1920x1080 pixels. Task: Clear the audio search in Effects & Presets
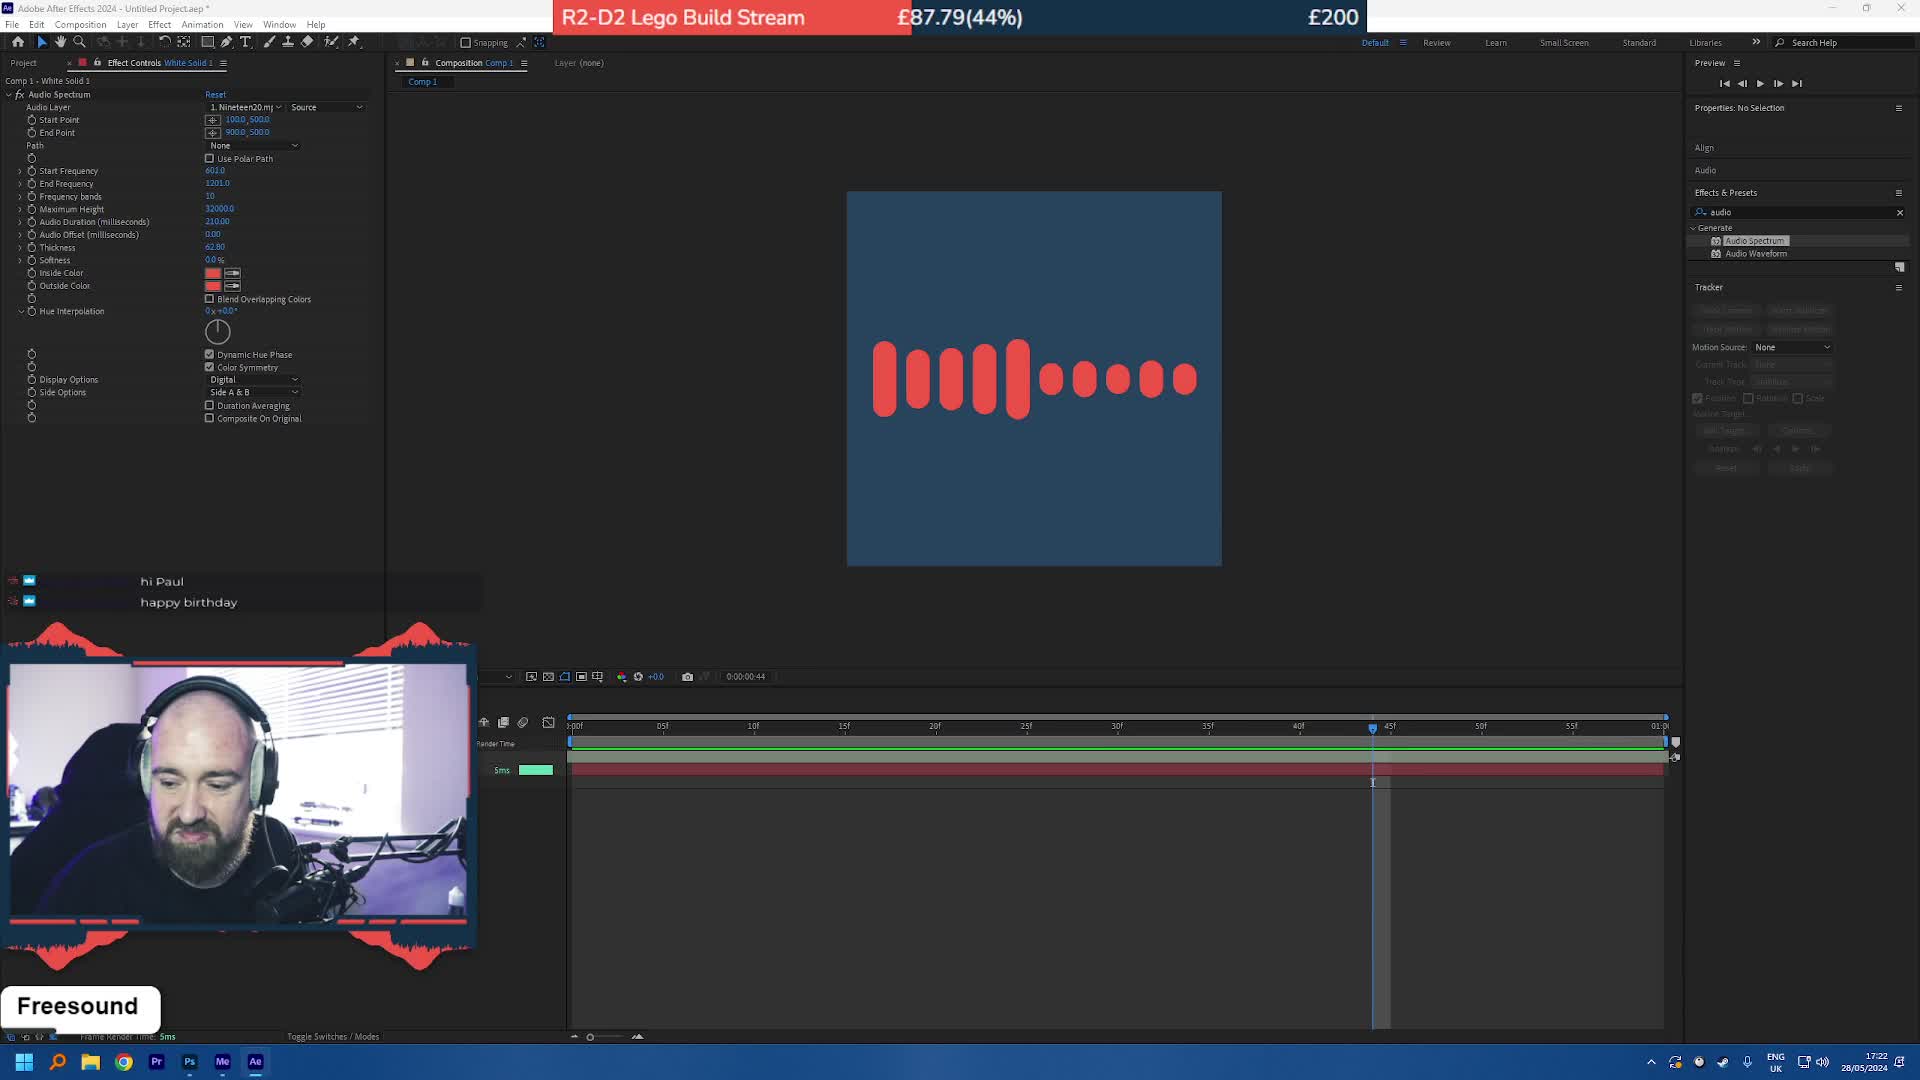1900,212
